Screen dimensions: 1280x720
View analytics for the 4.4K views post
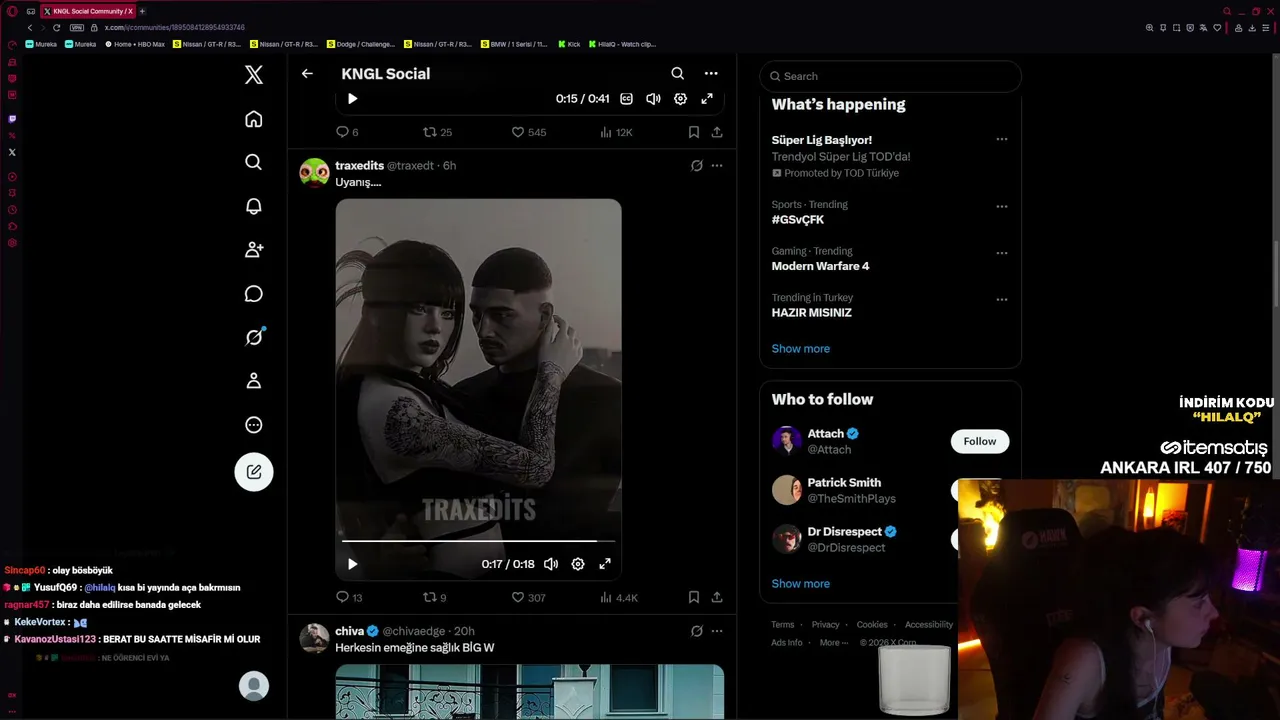pyautogui.click(x=618, y=597)
